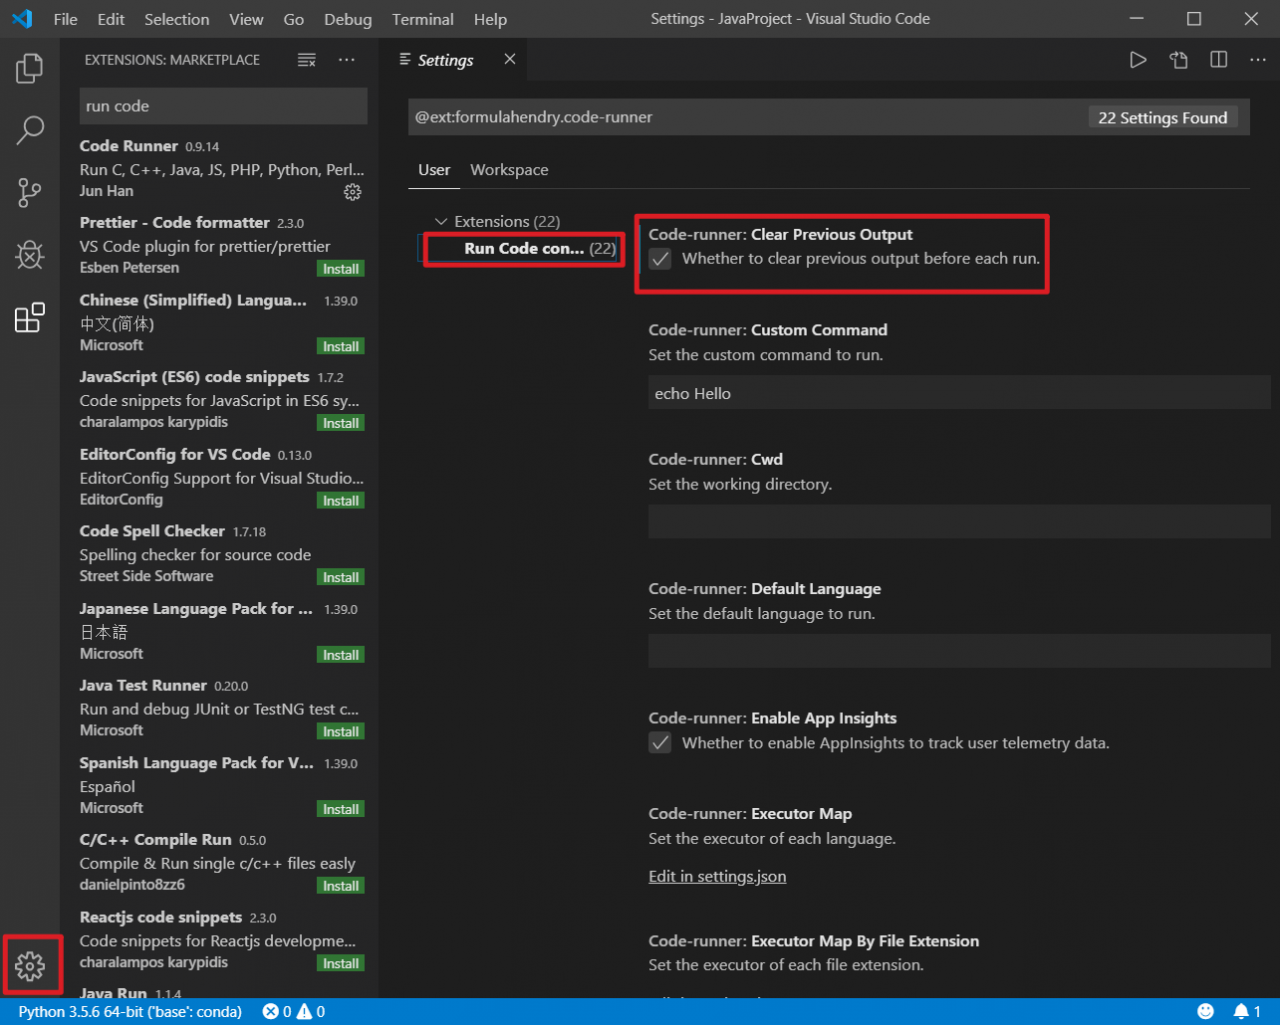Click the extensions search box with 'run code'
The width and height of the screenshot is (1280, 1025).
[x=223, y=106]
